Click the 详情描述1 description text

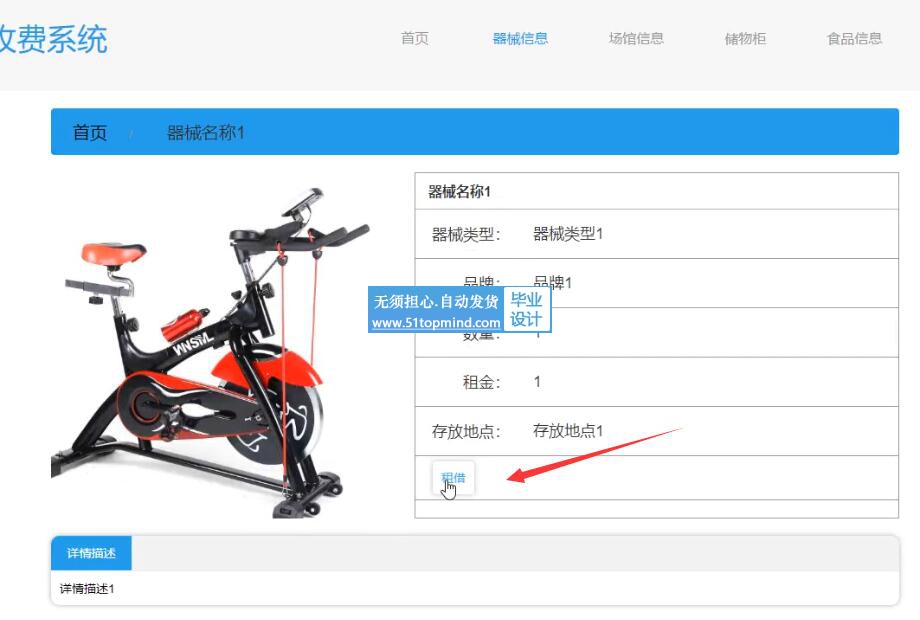pos(87,589)
